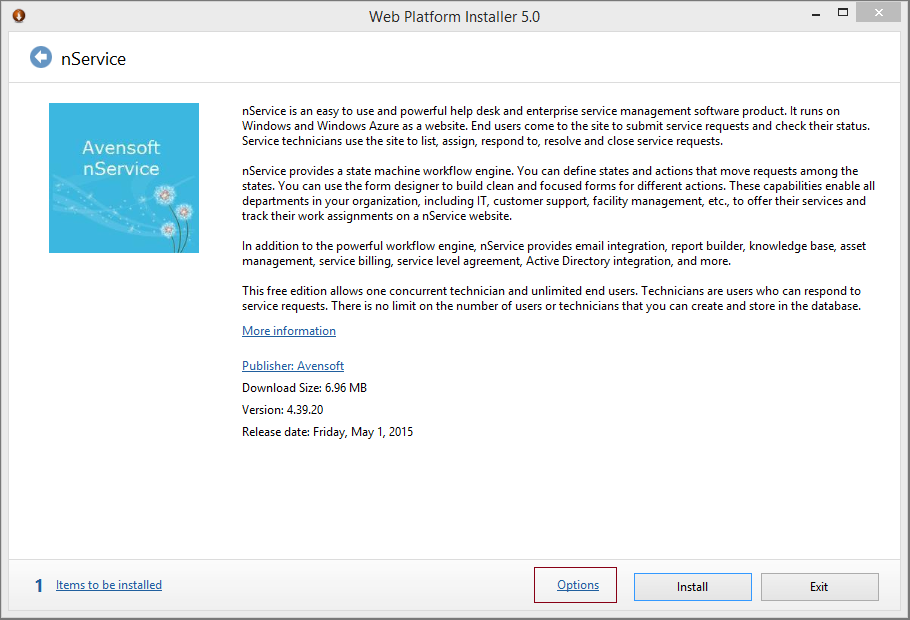Click the paragraph starting 'In addition to the powerful'
The width and height of the screenshot is (910, 620).
click(554, 254)
